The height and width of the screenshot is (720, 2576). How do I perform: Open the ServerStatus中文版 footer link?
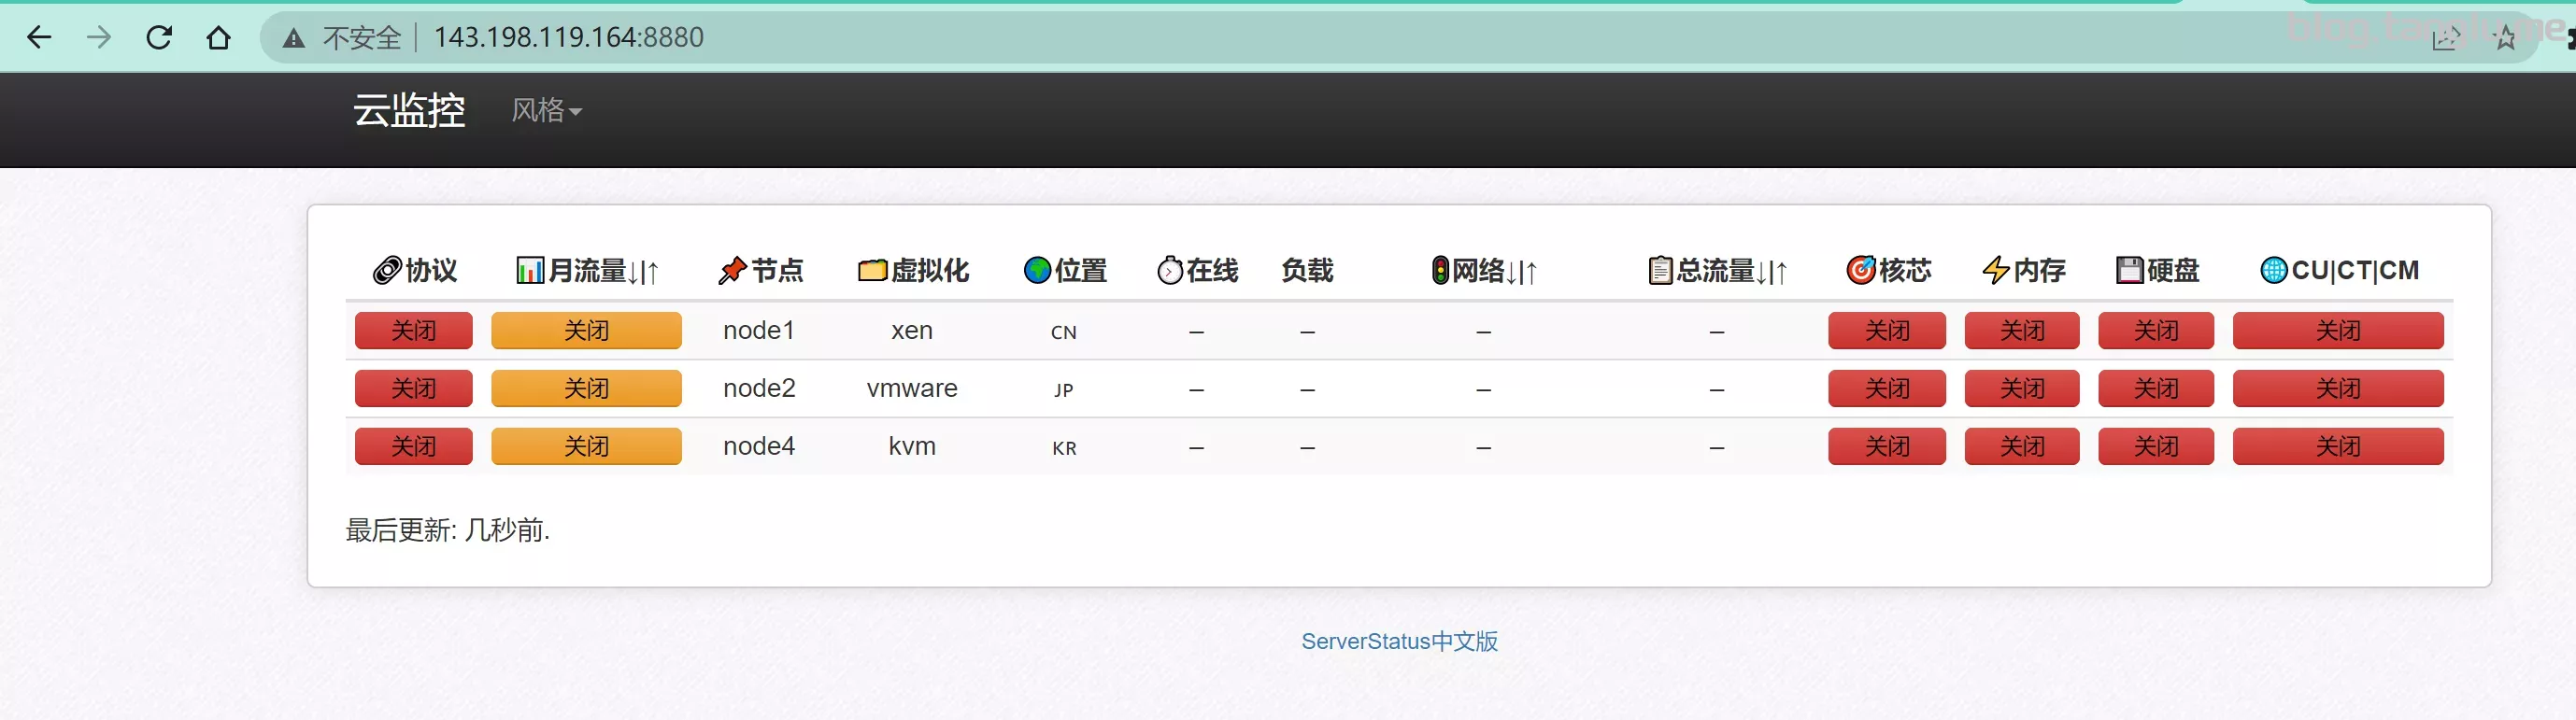[x=1399, y=641]
